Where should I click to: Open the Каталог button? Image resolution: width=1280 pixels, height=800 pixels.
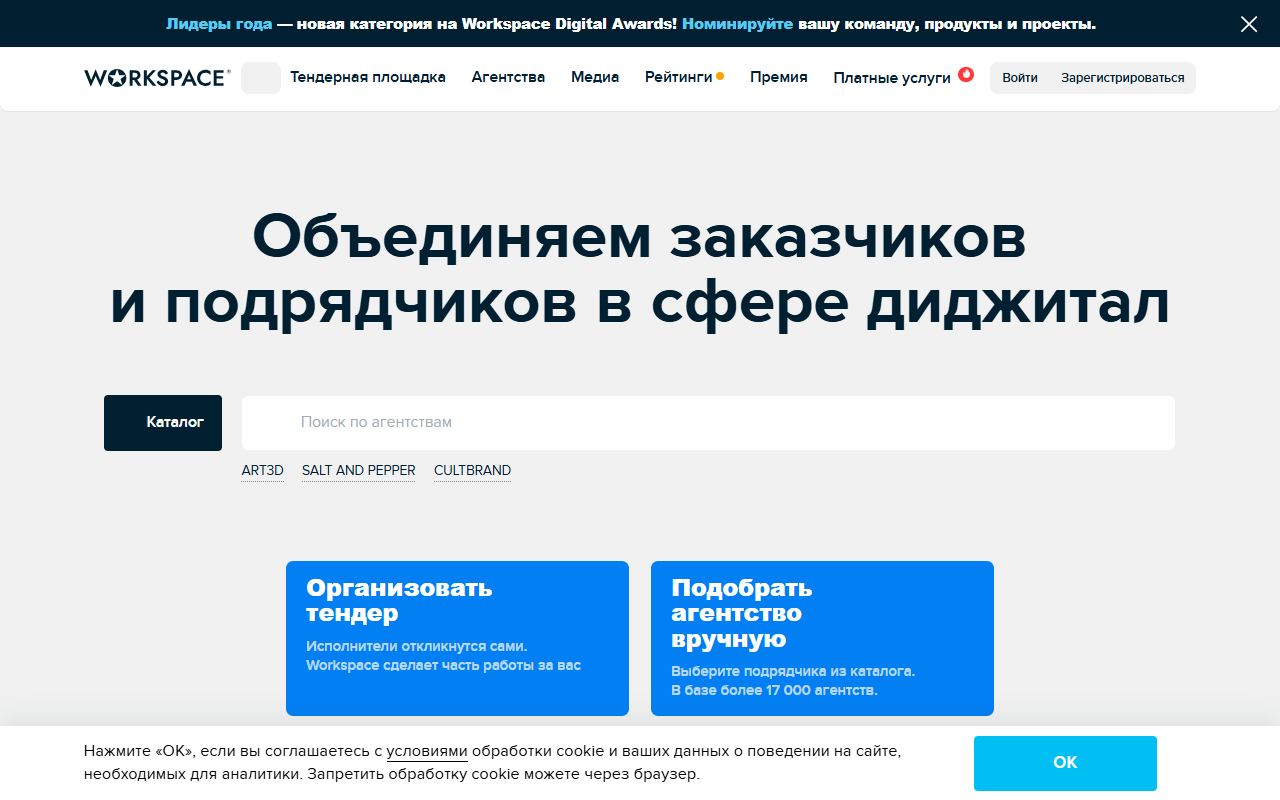tap(163, 423)
